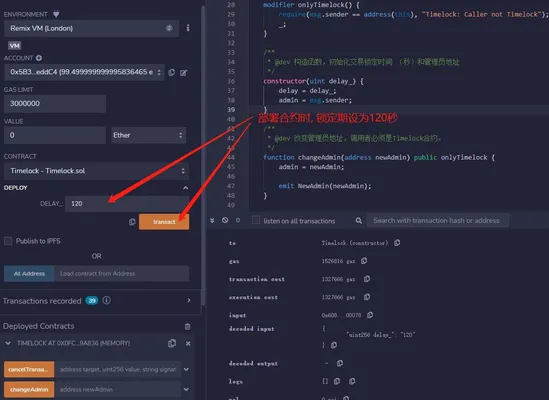
Task: Expand the cancelTransaction parameters chevron
Action: [x=186, y=369]
